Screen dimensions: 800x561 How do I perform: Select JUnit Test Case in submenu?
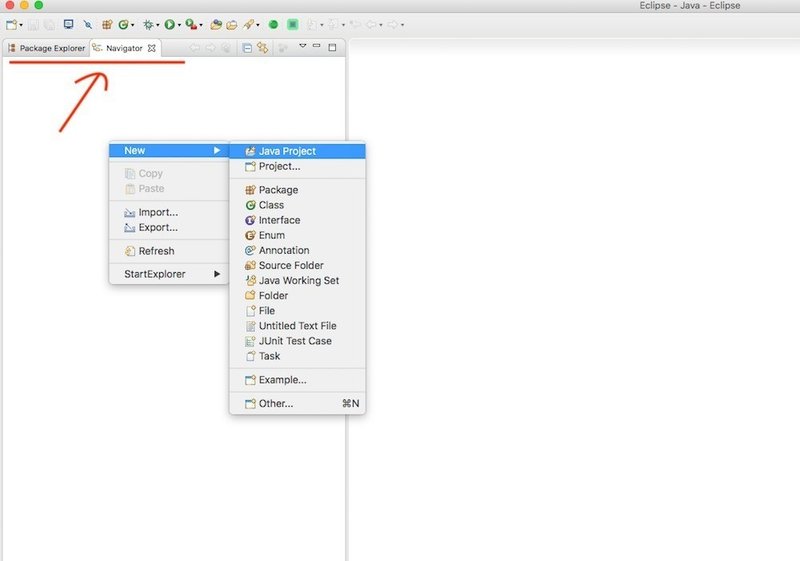(x=297, y=341)
